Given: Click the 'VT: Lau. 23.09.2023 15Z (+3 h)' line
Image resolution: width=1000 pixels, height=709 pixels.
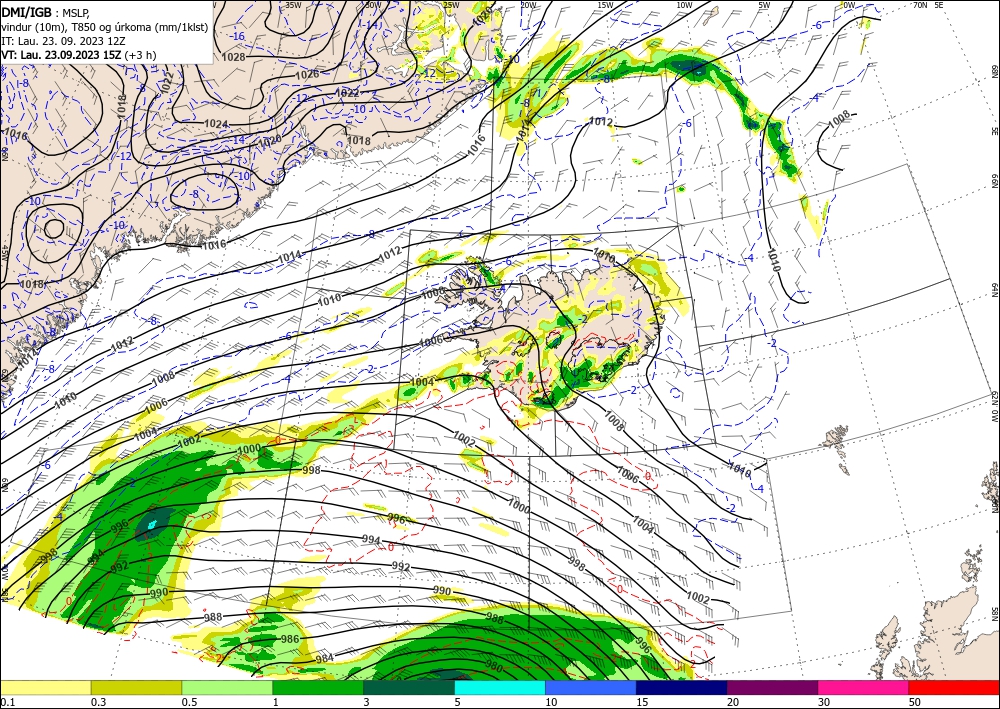Looking at the screenshot, I should click(78, 55).
